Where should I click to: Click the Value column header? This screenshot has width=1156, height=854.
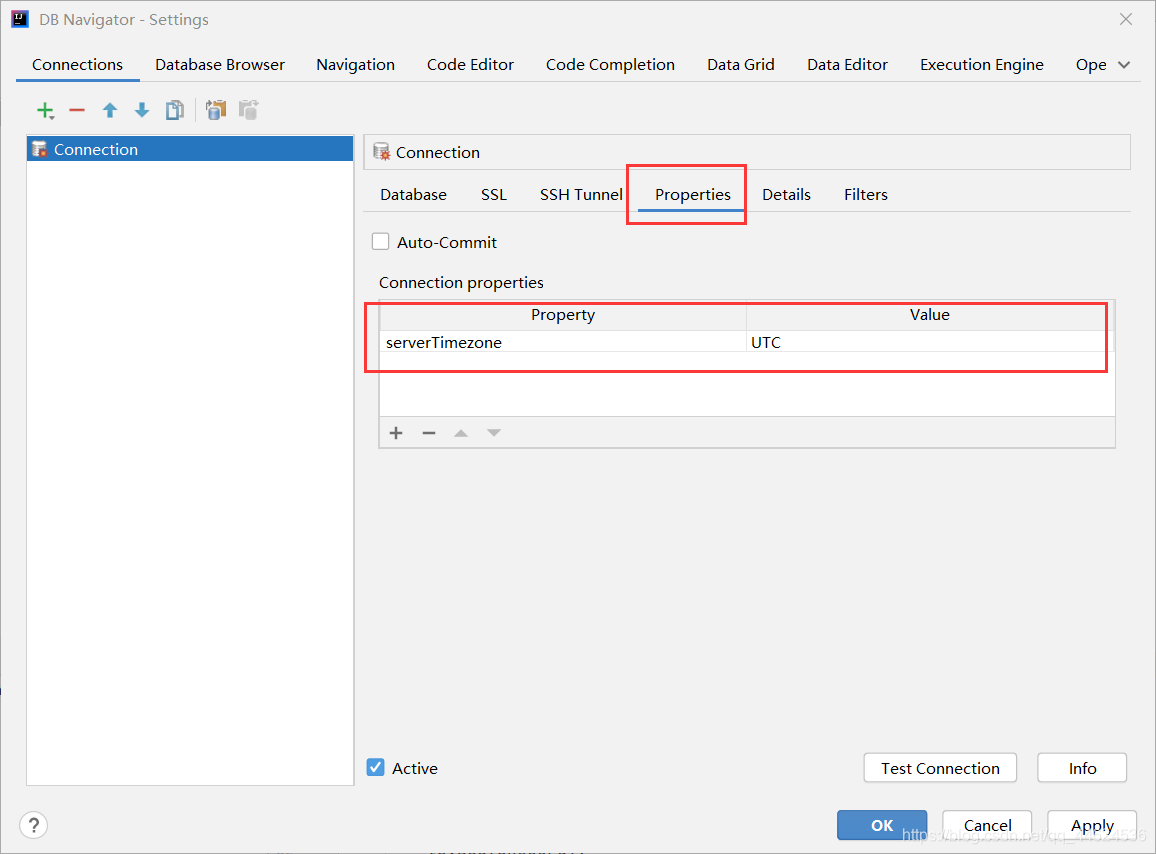click(930, 315)
